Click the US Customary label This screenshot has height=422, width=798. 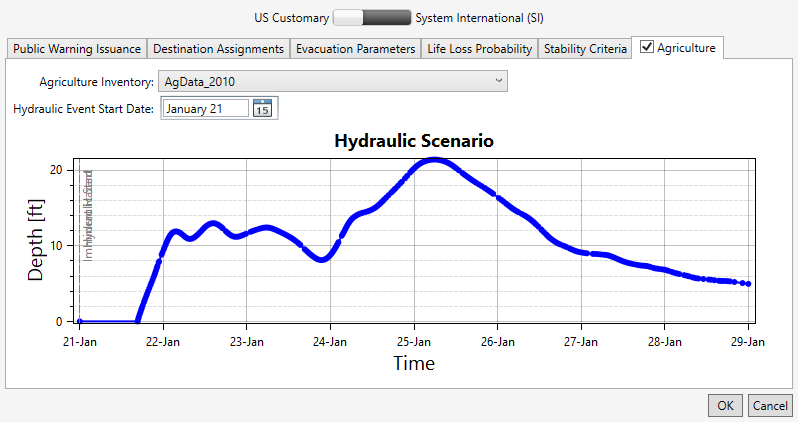[x=290, y=17]
